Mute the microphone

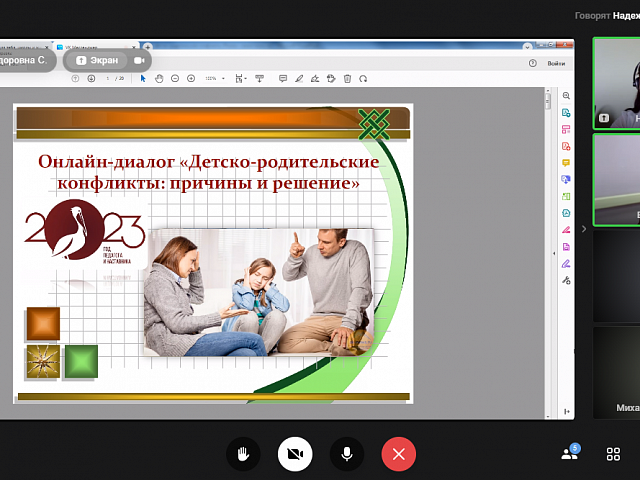(x=346, y=454)
